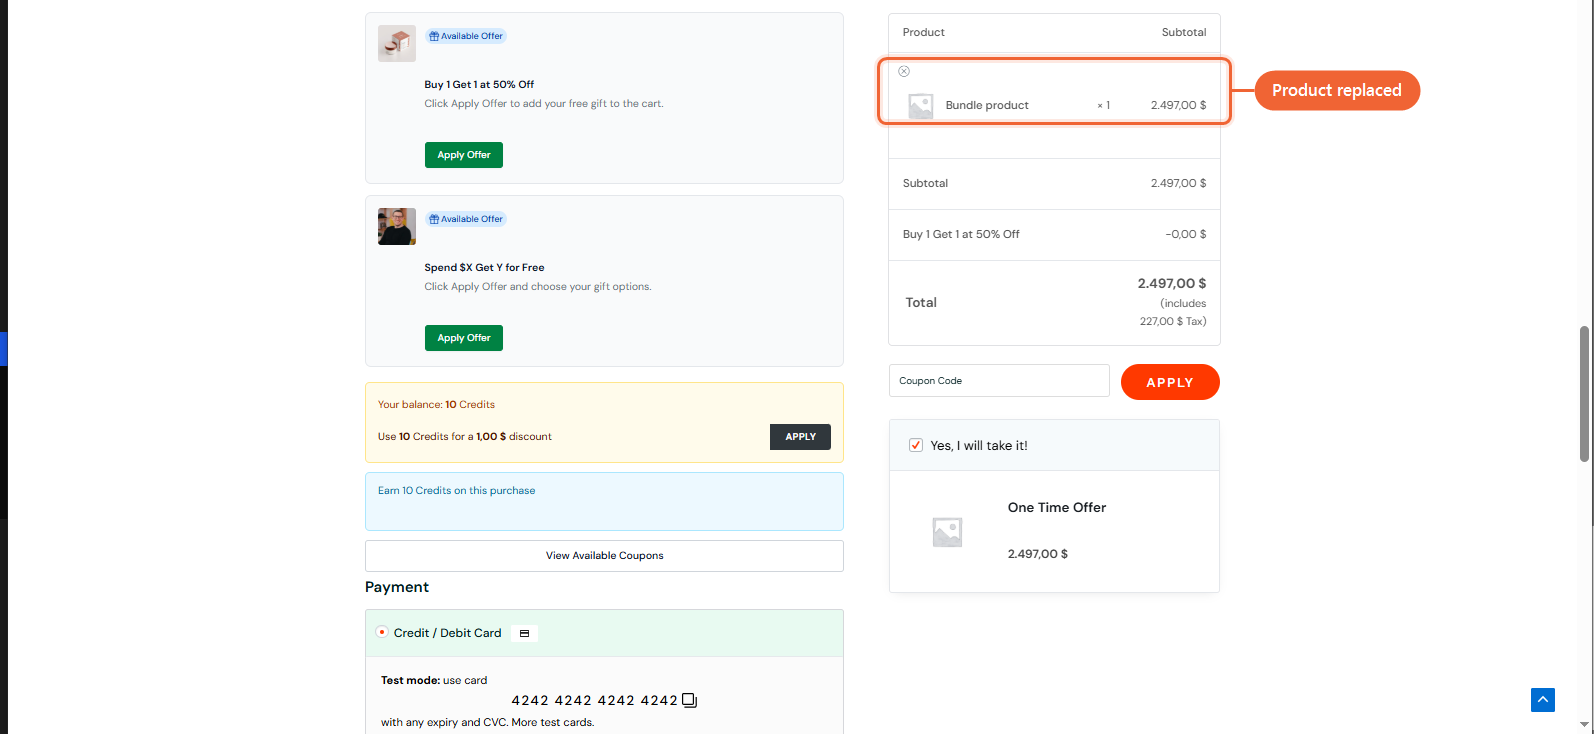
Task: Click the "More test cards" text
Action: click(x=552, y=722)
